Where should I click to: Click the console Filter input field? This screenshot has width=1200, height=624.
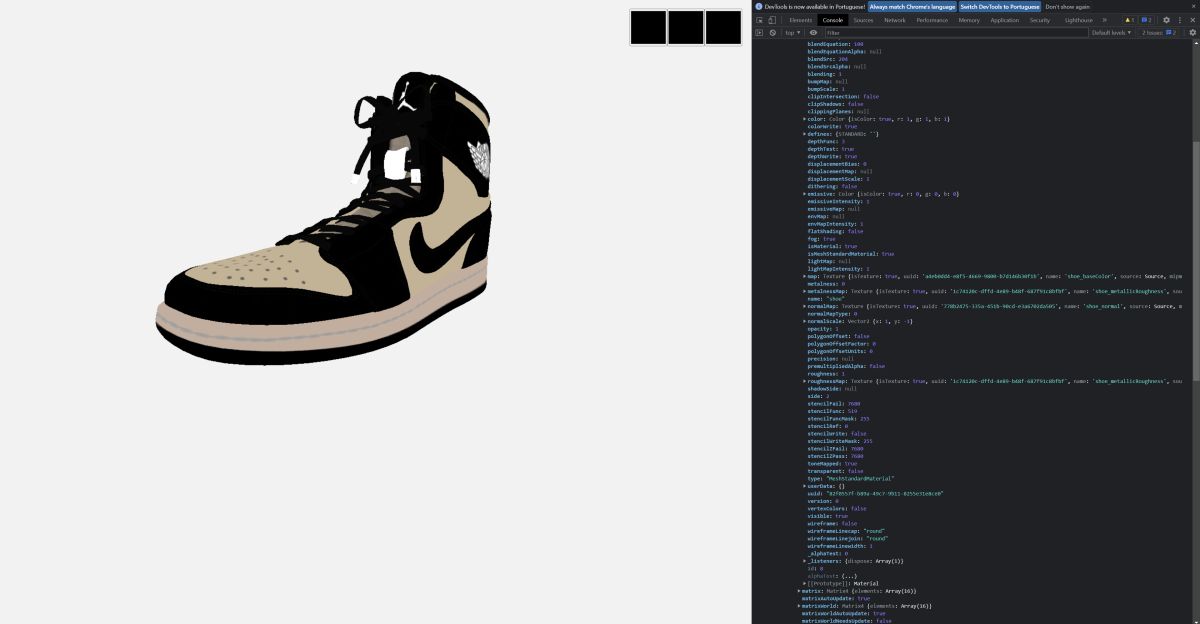(x=955, y=33)
